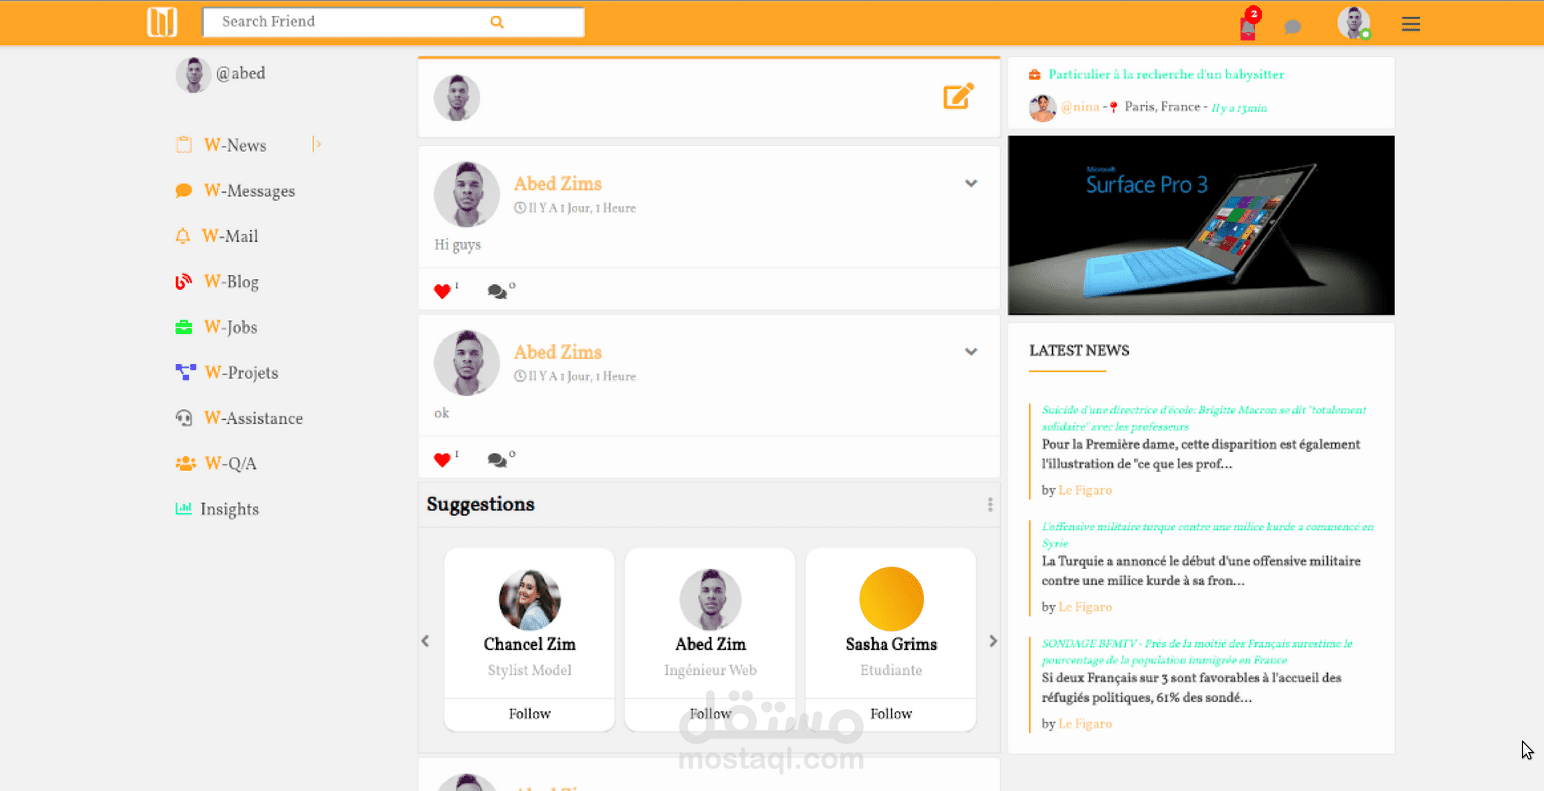Open W-Mail notifications

click(x=184, y=236)
